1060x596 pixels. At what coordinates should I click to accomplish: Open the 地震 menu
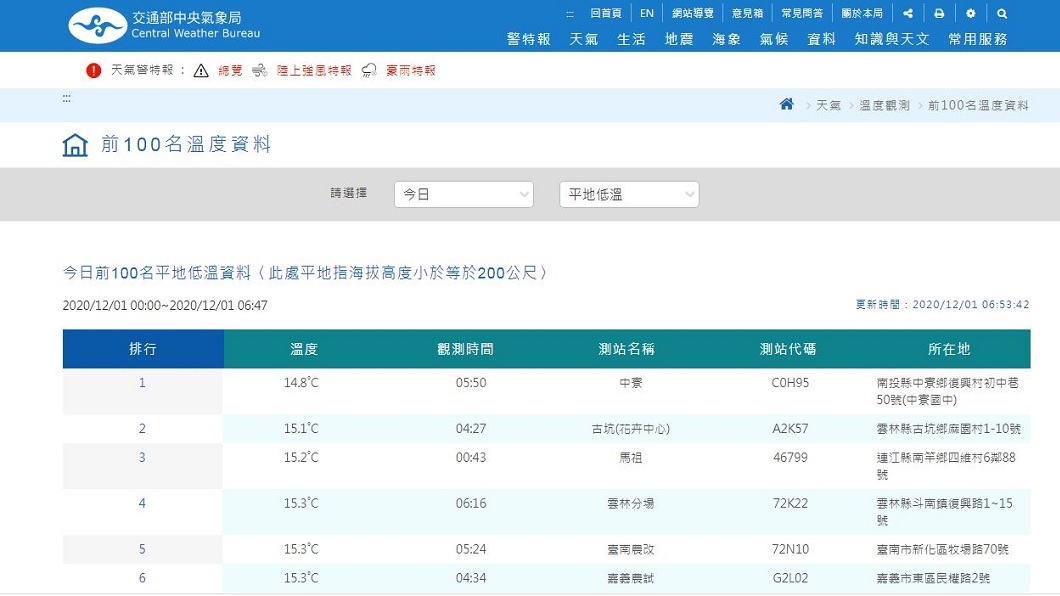point(679,39)
